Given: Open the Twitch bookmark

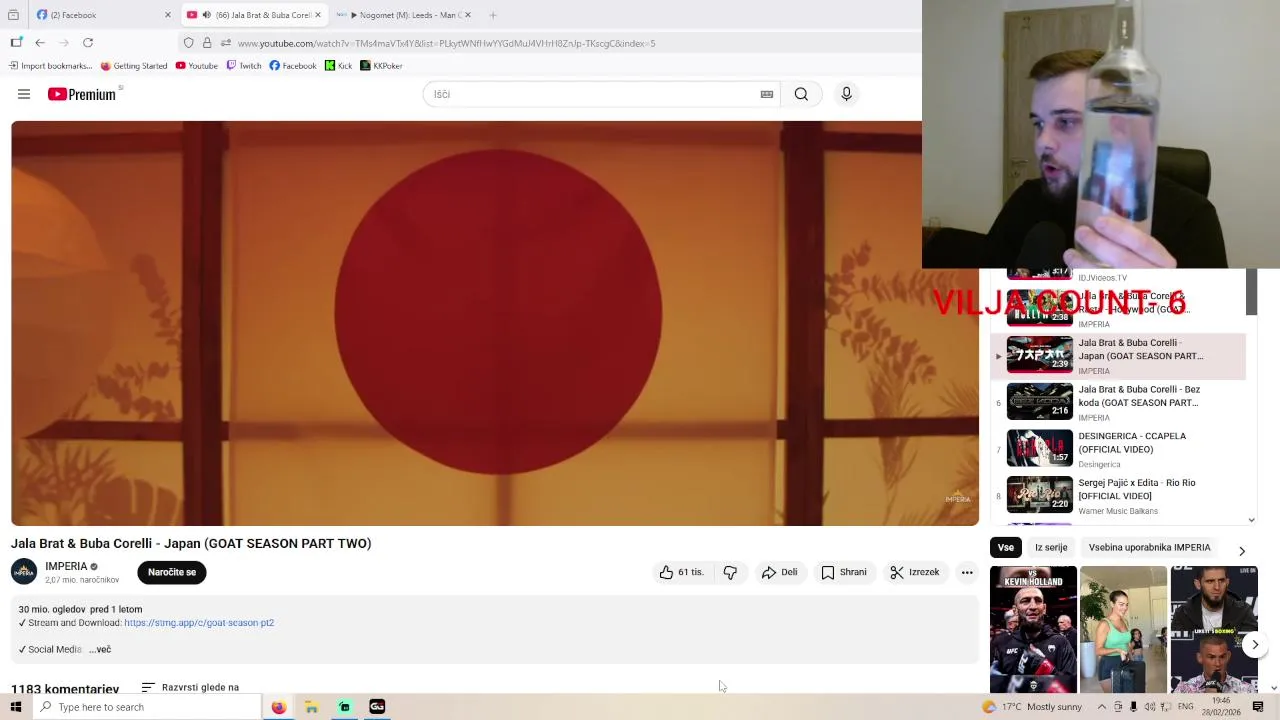Looking at the screenshot, I should (244, 66).
